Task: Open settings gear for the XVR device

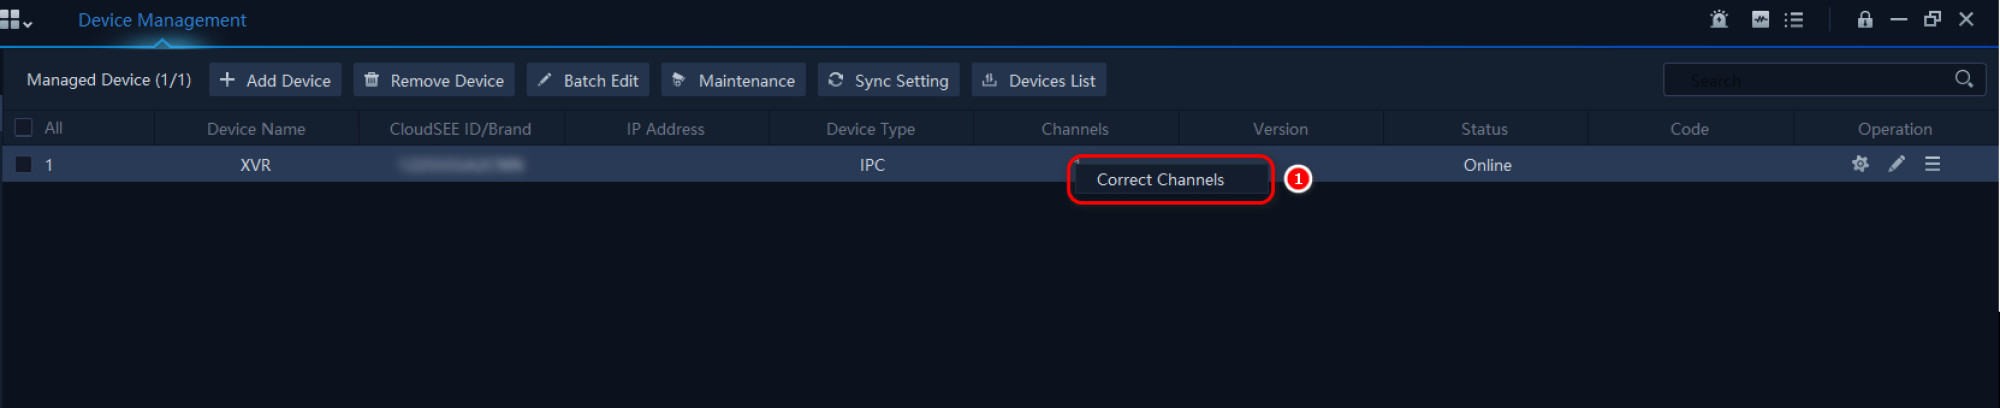Action: coord(1860,164)
